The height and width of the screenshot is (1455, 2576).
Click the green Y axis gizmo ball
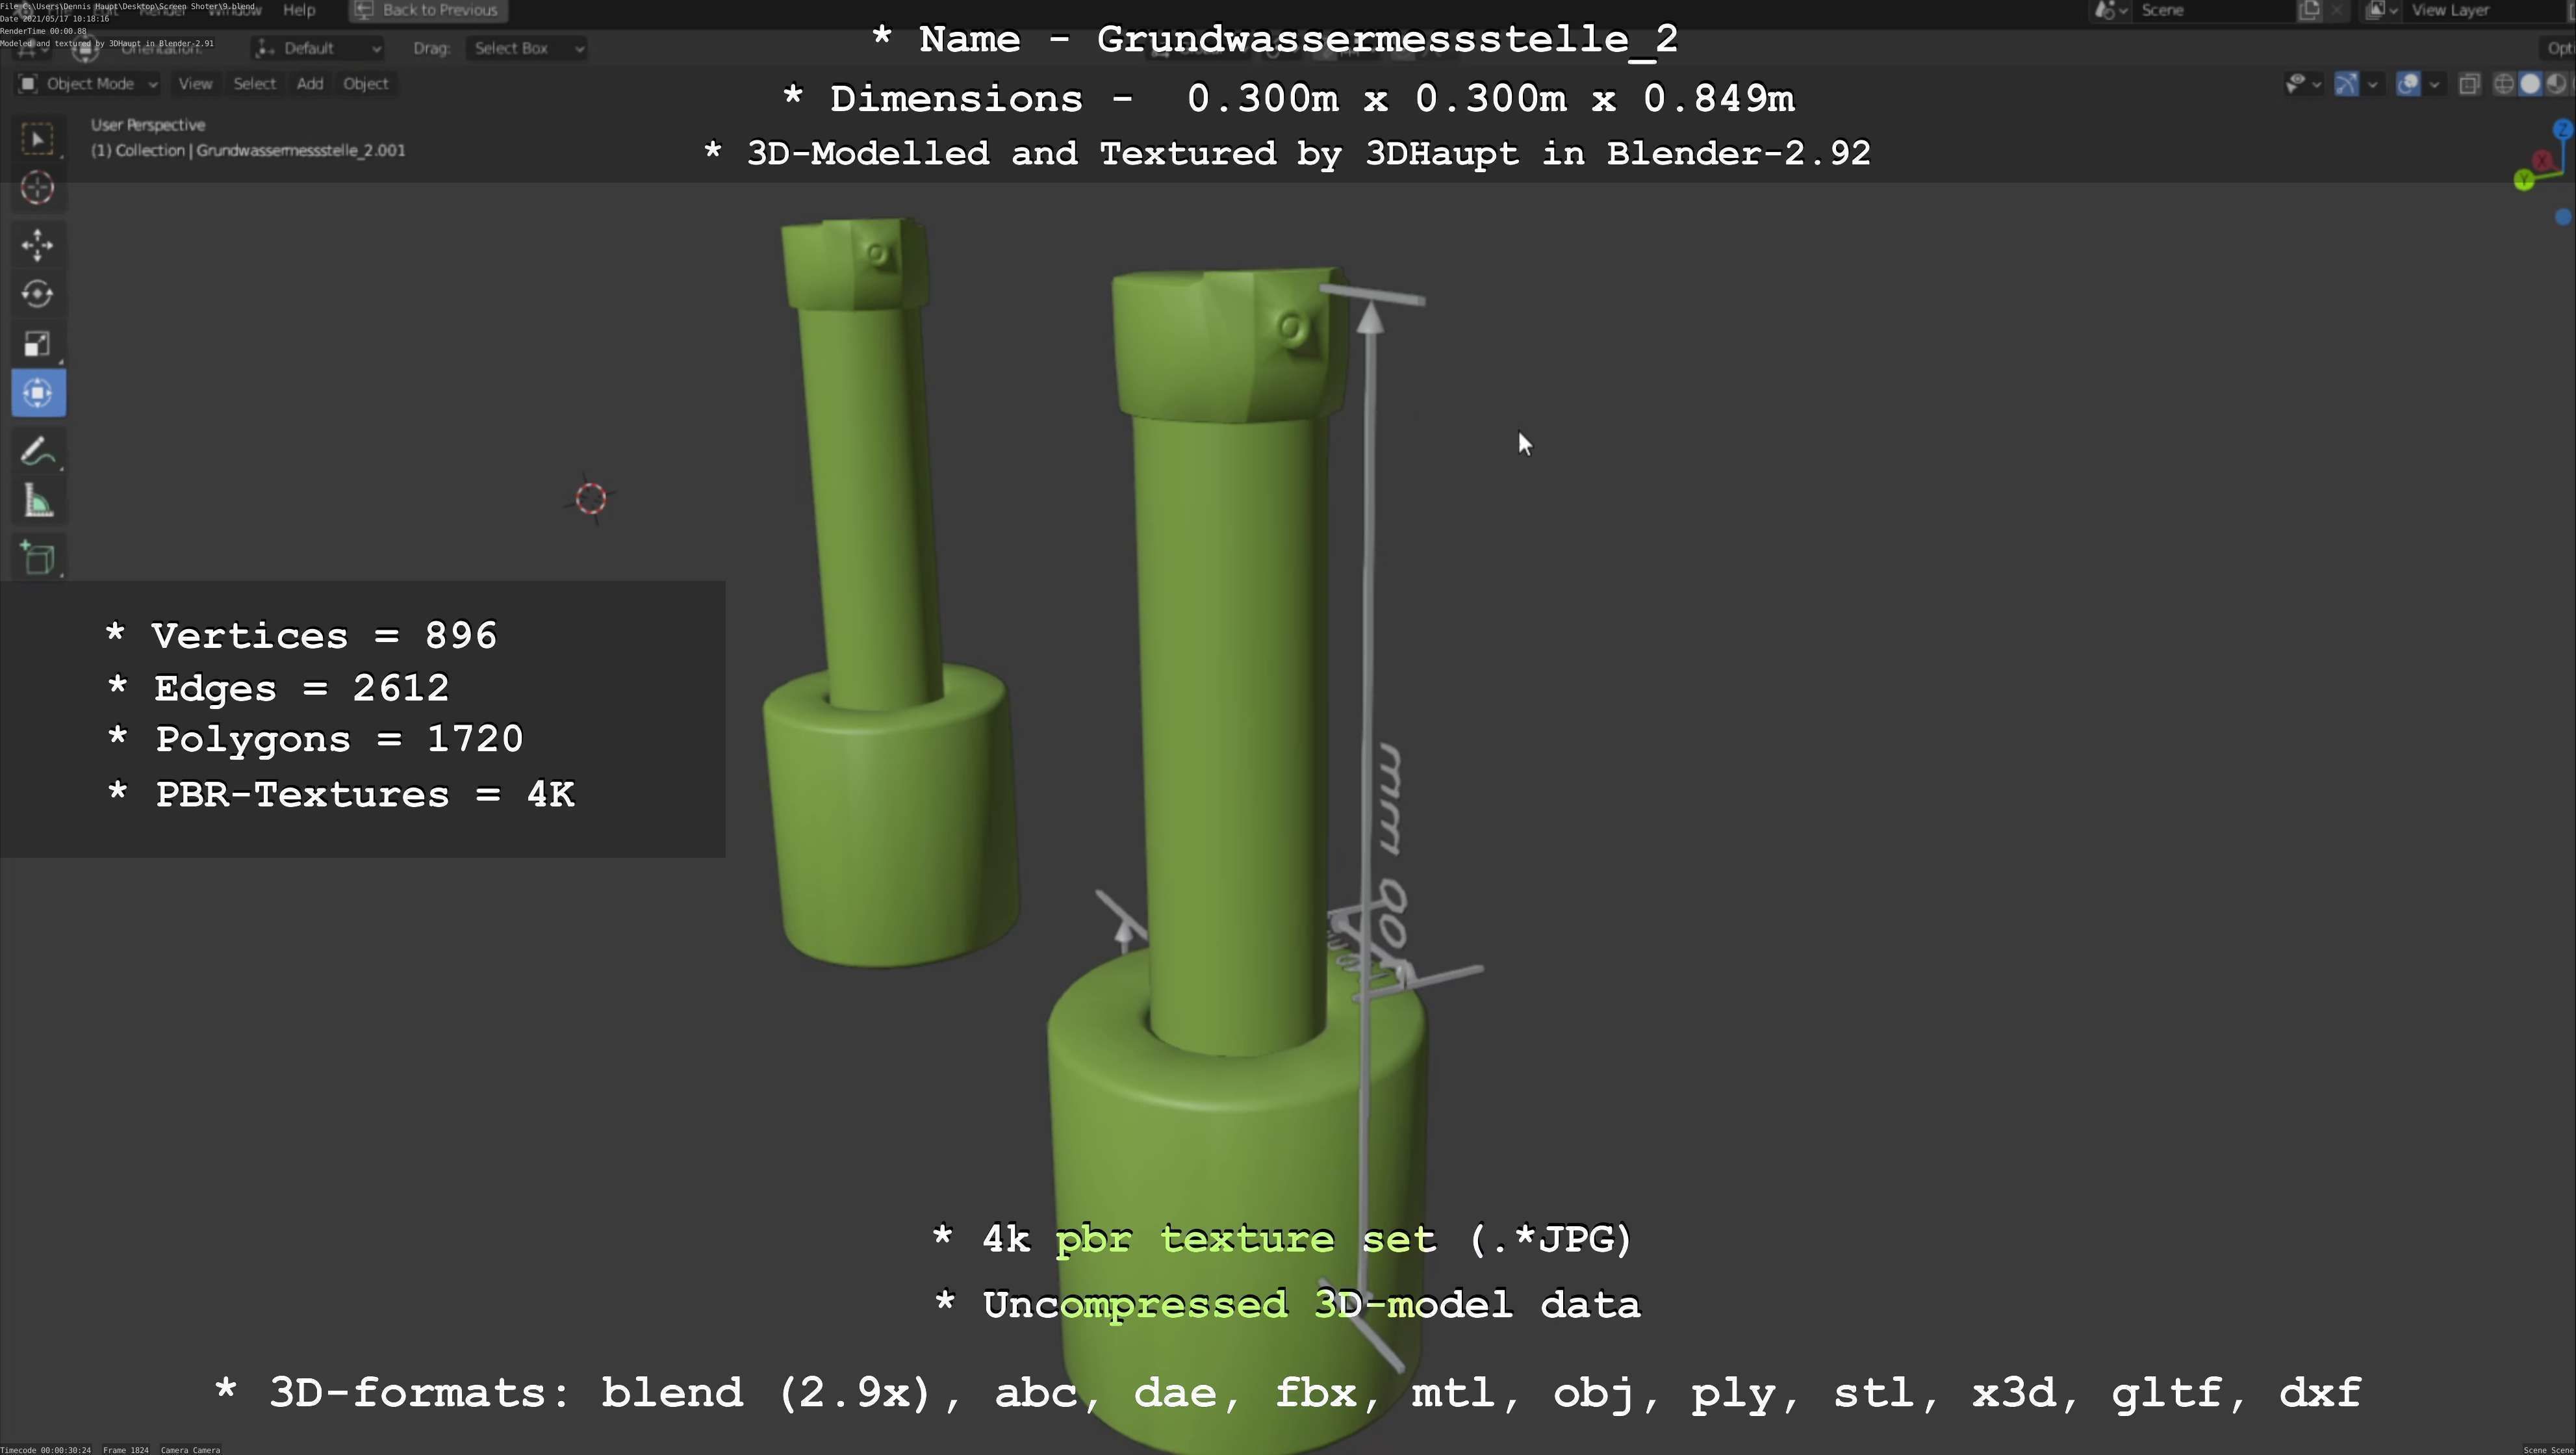coord(2524,180)
